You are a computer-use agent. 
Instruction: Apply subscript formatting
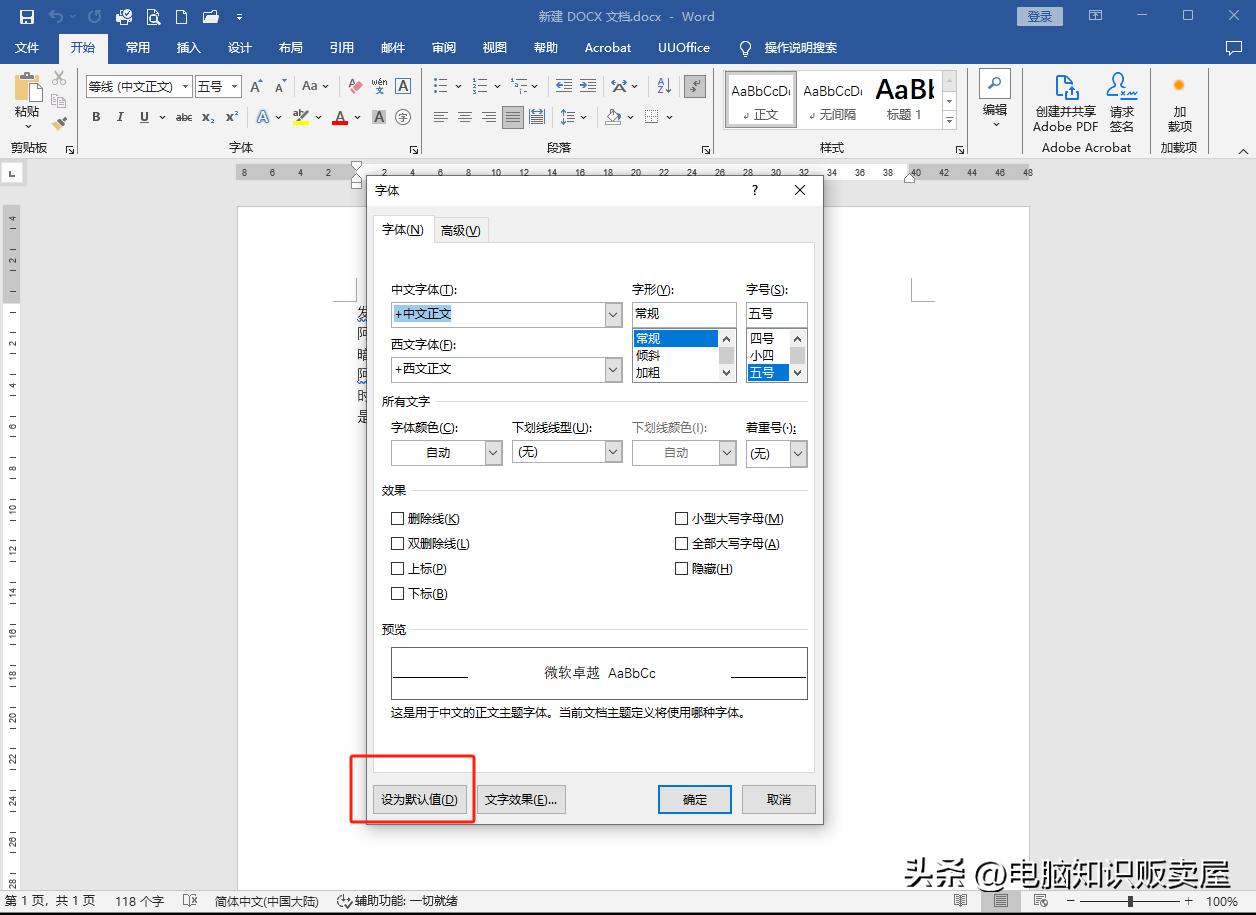point(208,117)
